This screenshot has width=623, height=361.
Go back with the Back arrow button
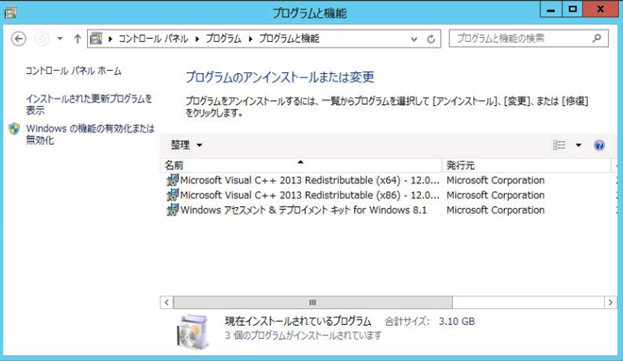click(x=18, y=39)
